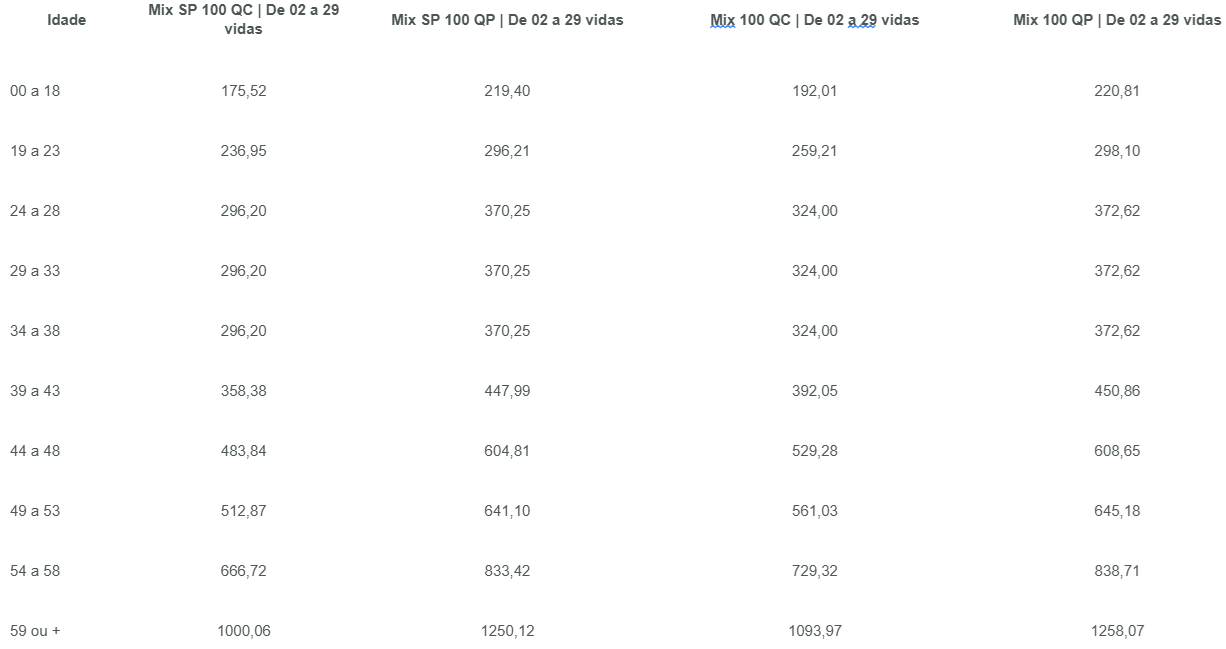The height and width of the screenshot is (649, 1226).
Task: Click the Mix 100 QP column header
Action: pos(1117,20)
